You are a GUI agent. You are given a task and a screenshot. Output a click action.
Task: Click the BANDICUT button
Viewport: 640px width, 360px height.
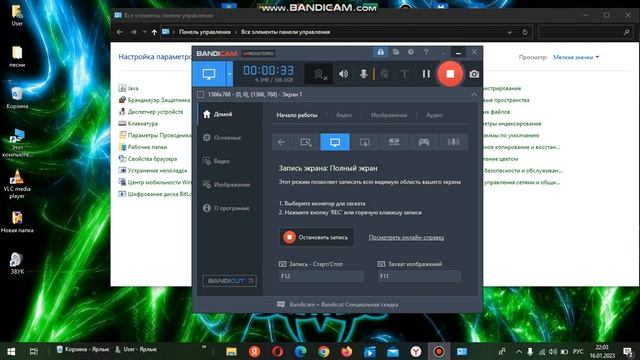229,281
